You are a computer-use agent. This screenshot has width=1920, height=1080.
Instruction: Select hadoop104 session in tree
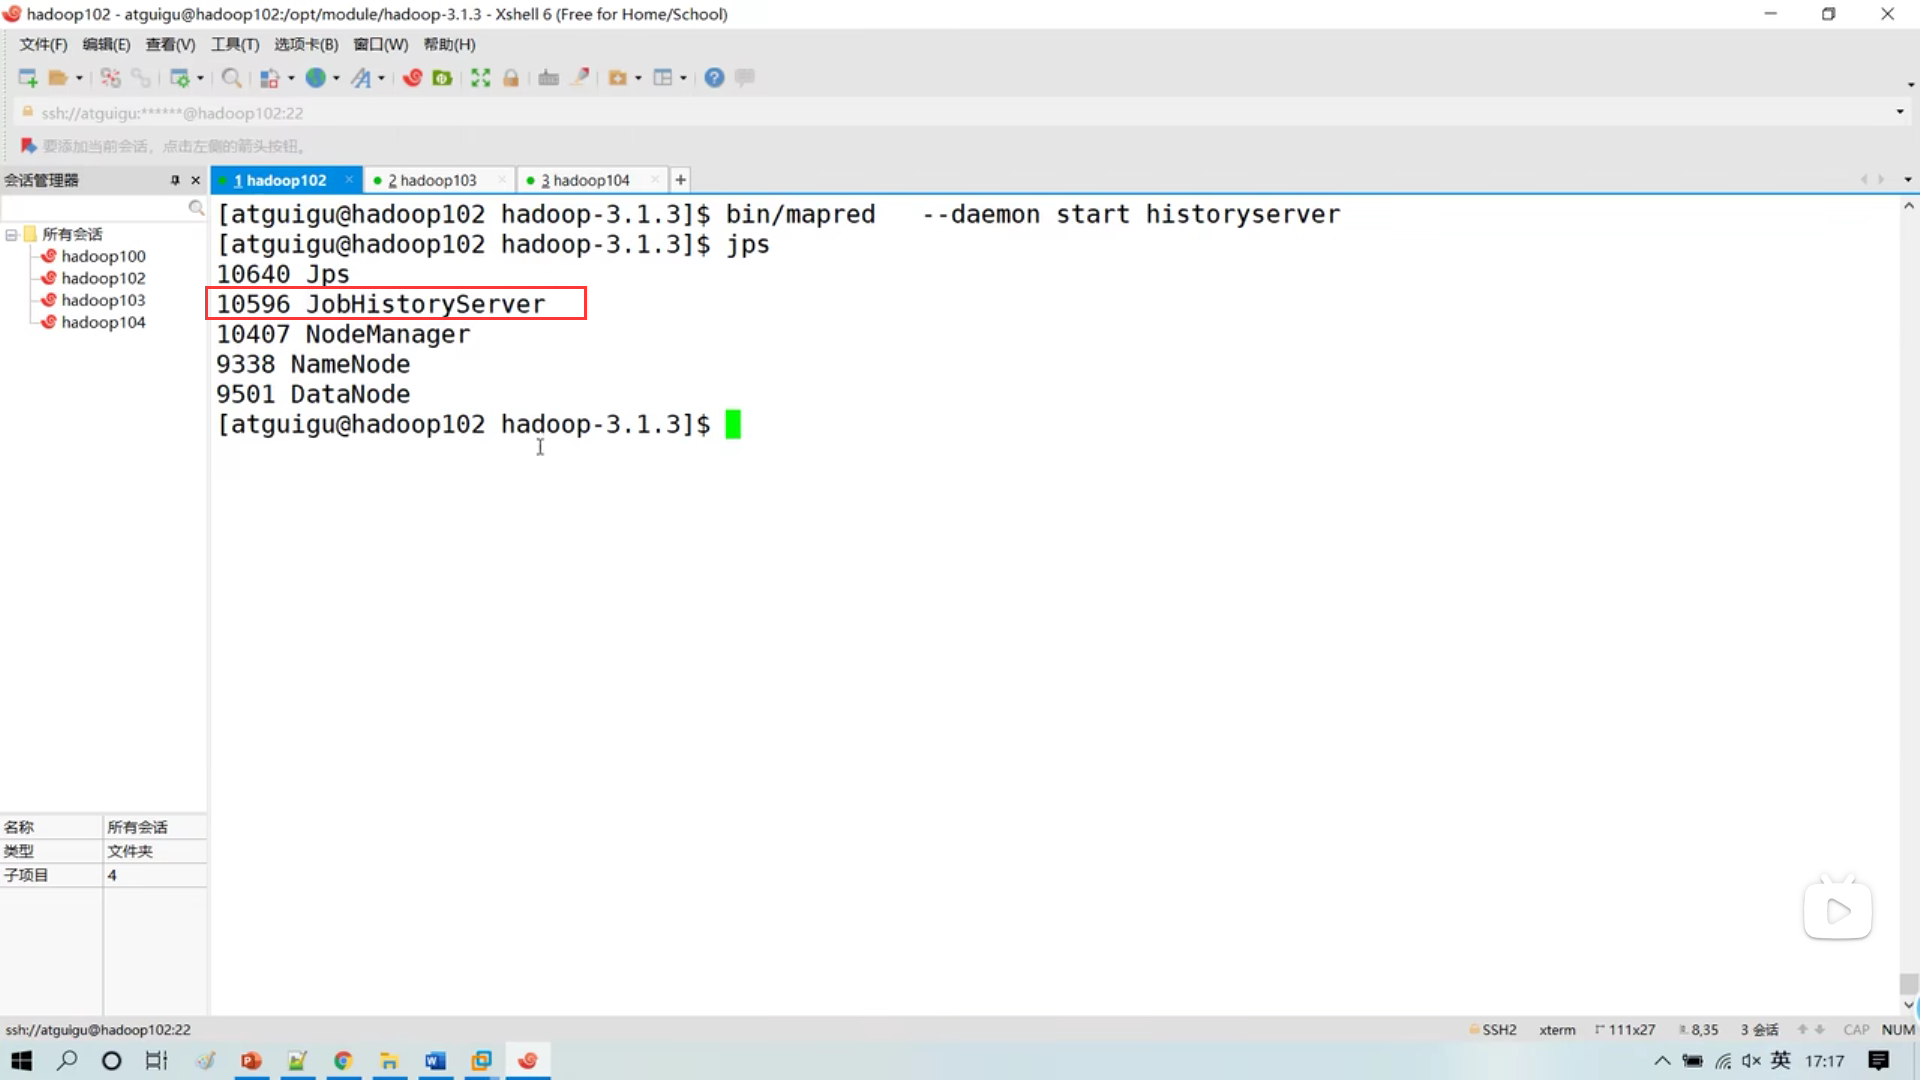coord(103,322)
